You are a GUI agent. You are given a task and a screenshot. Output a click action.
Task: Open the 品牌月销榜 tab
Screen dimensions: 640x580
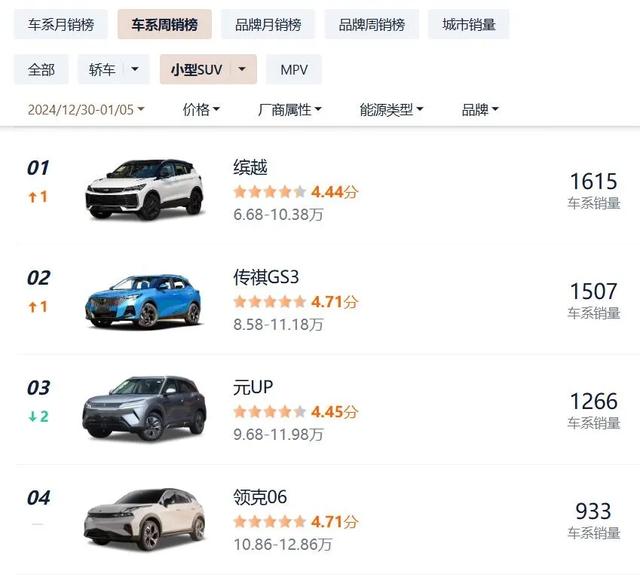click(268, 24)
